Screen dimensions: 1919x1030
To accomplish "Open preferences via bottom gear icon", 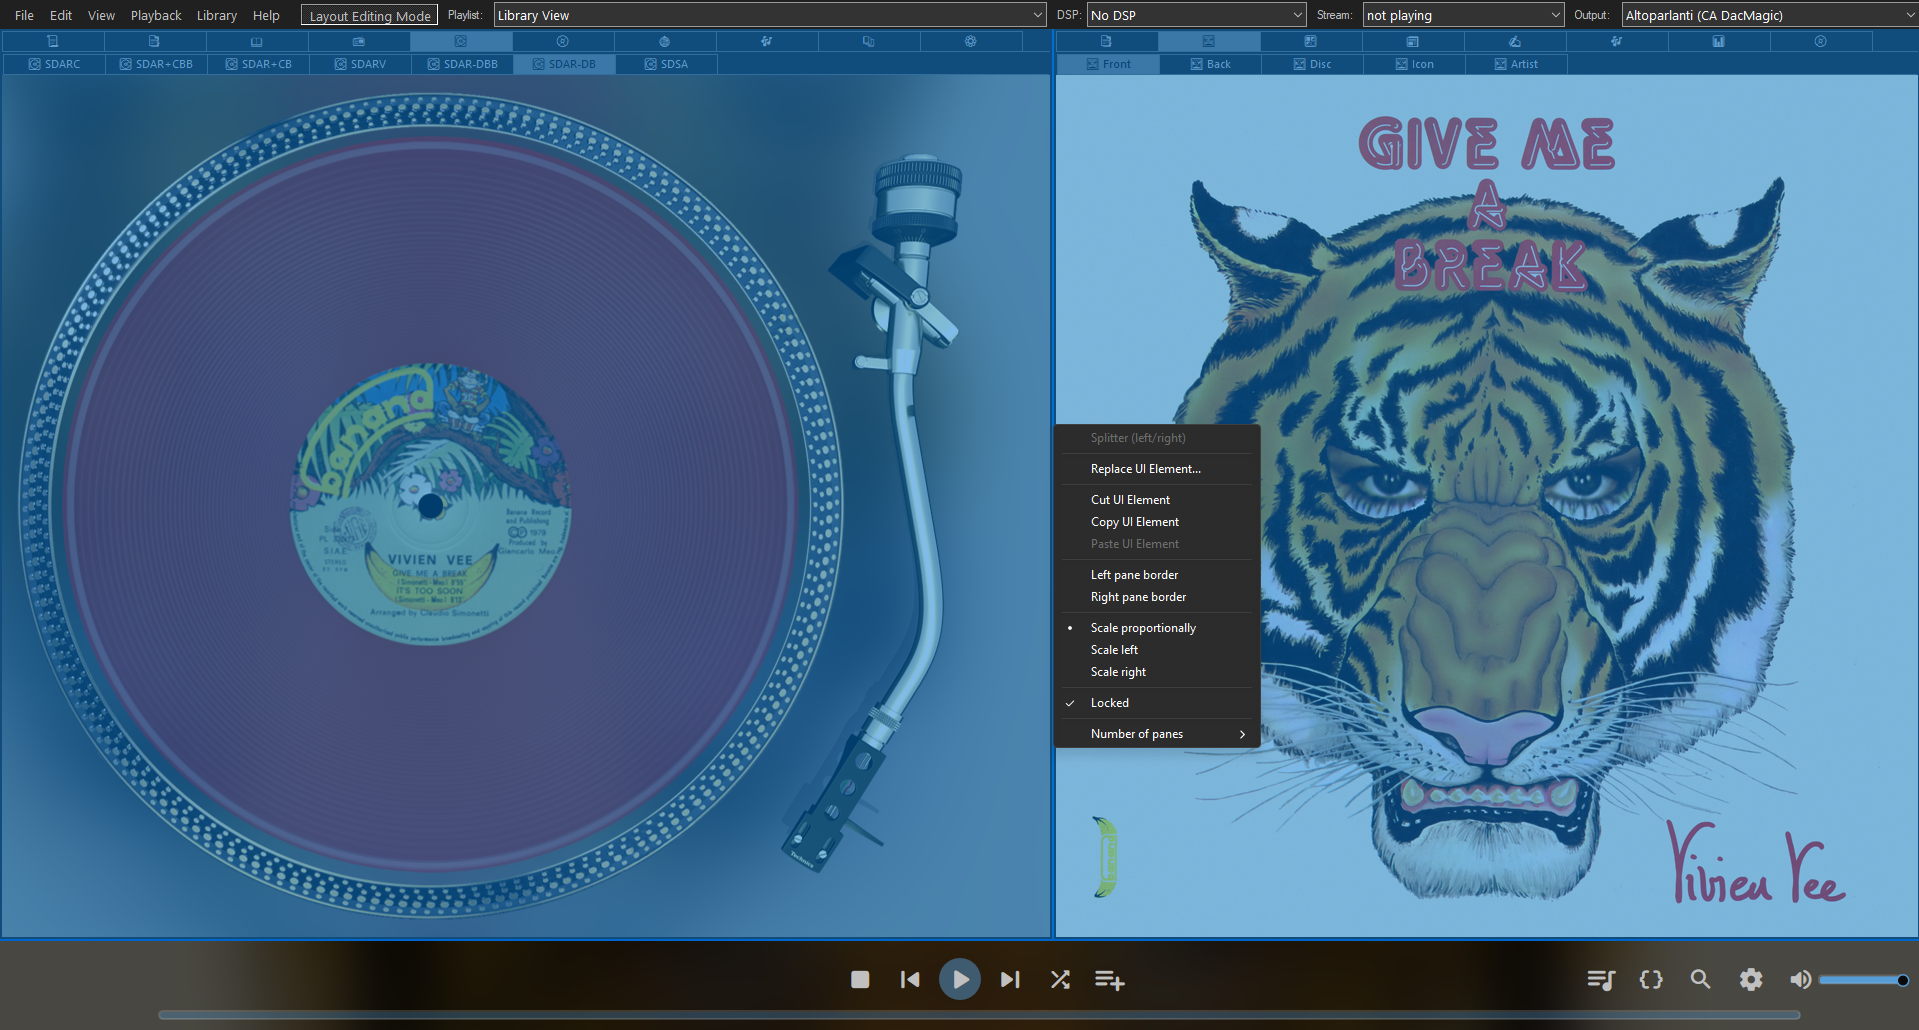I will pyautogui.click(x=1751, y=980).
